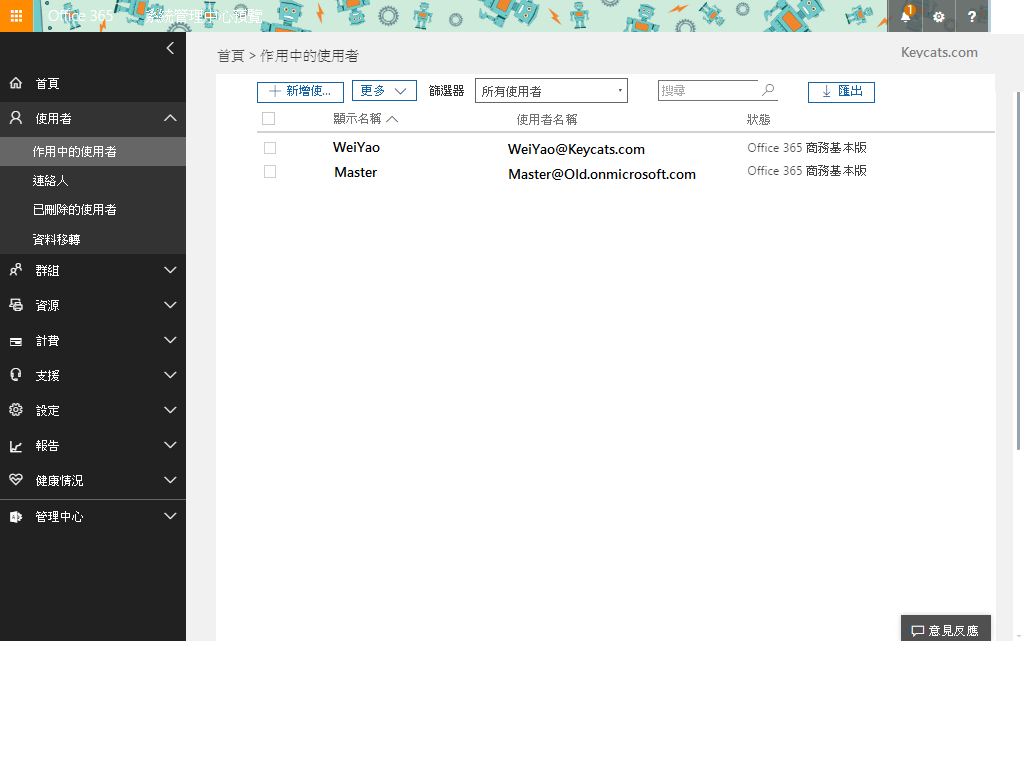
Task: Click the sort arrow beside 顯示名稱
Action: 392,119
